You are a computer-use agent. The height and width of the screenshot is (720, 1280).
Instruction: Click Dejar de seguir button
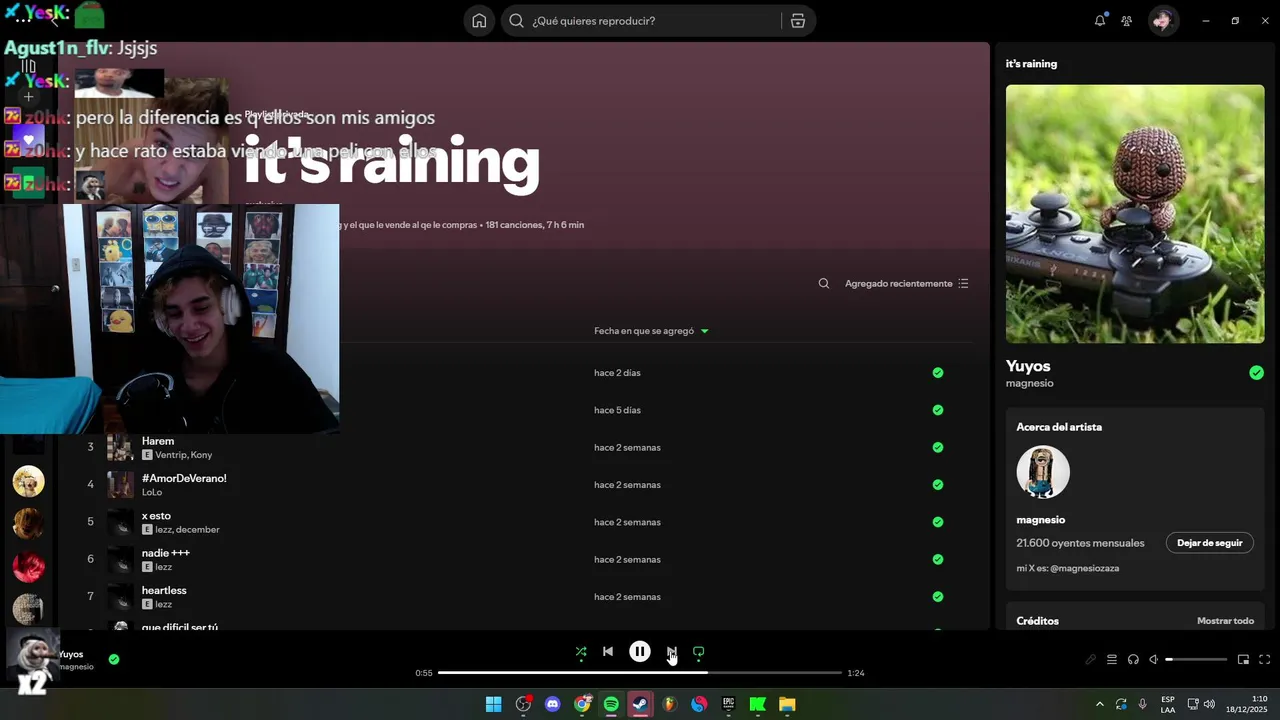pos(1209,543)
